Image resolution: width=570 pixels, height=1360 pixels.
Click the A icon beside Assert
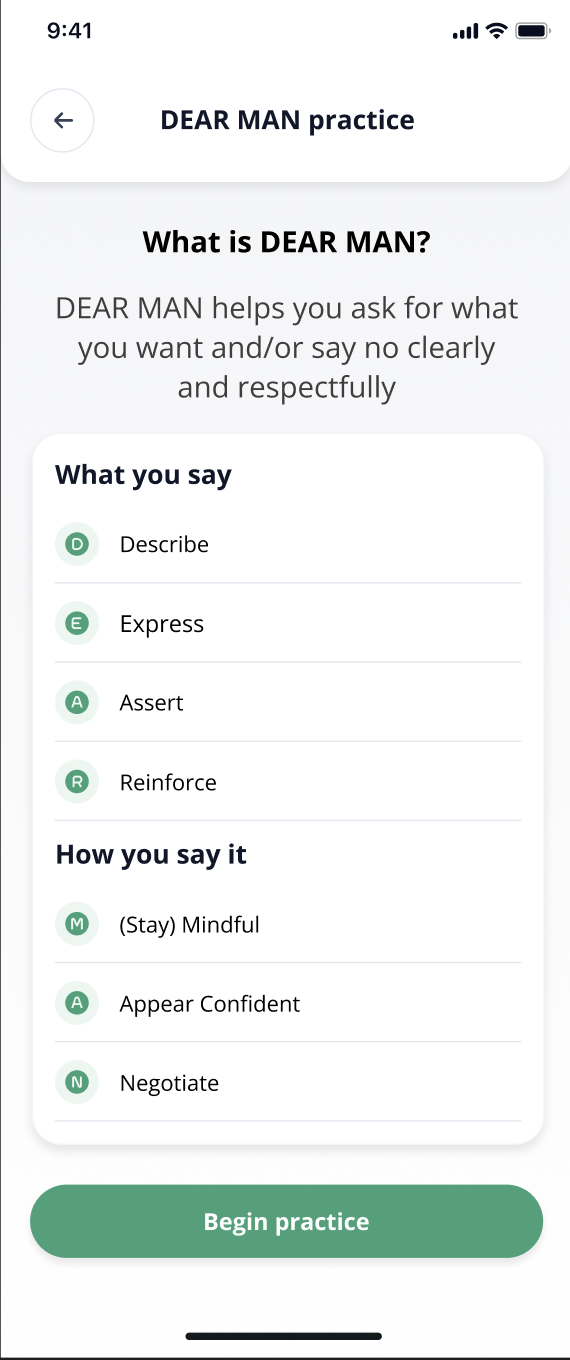click(x=77, y=703)
